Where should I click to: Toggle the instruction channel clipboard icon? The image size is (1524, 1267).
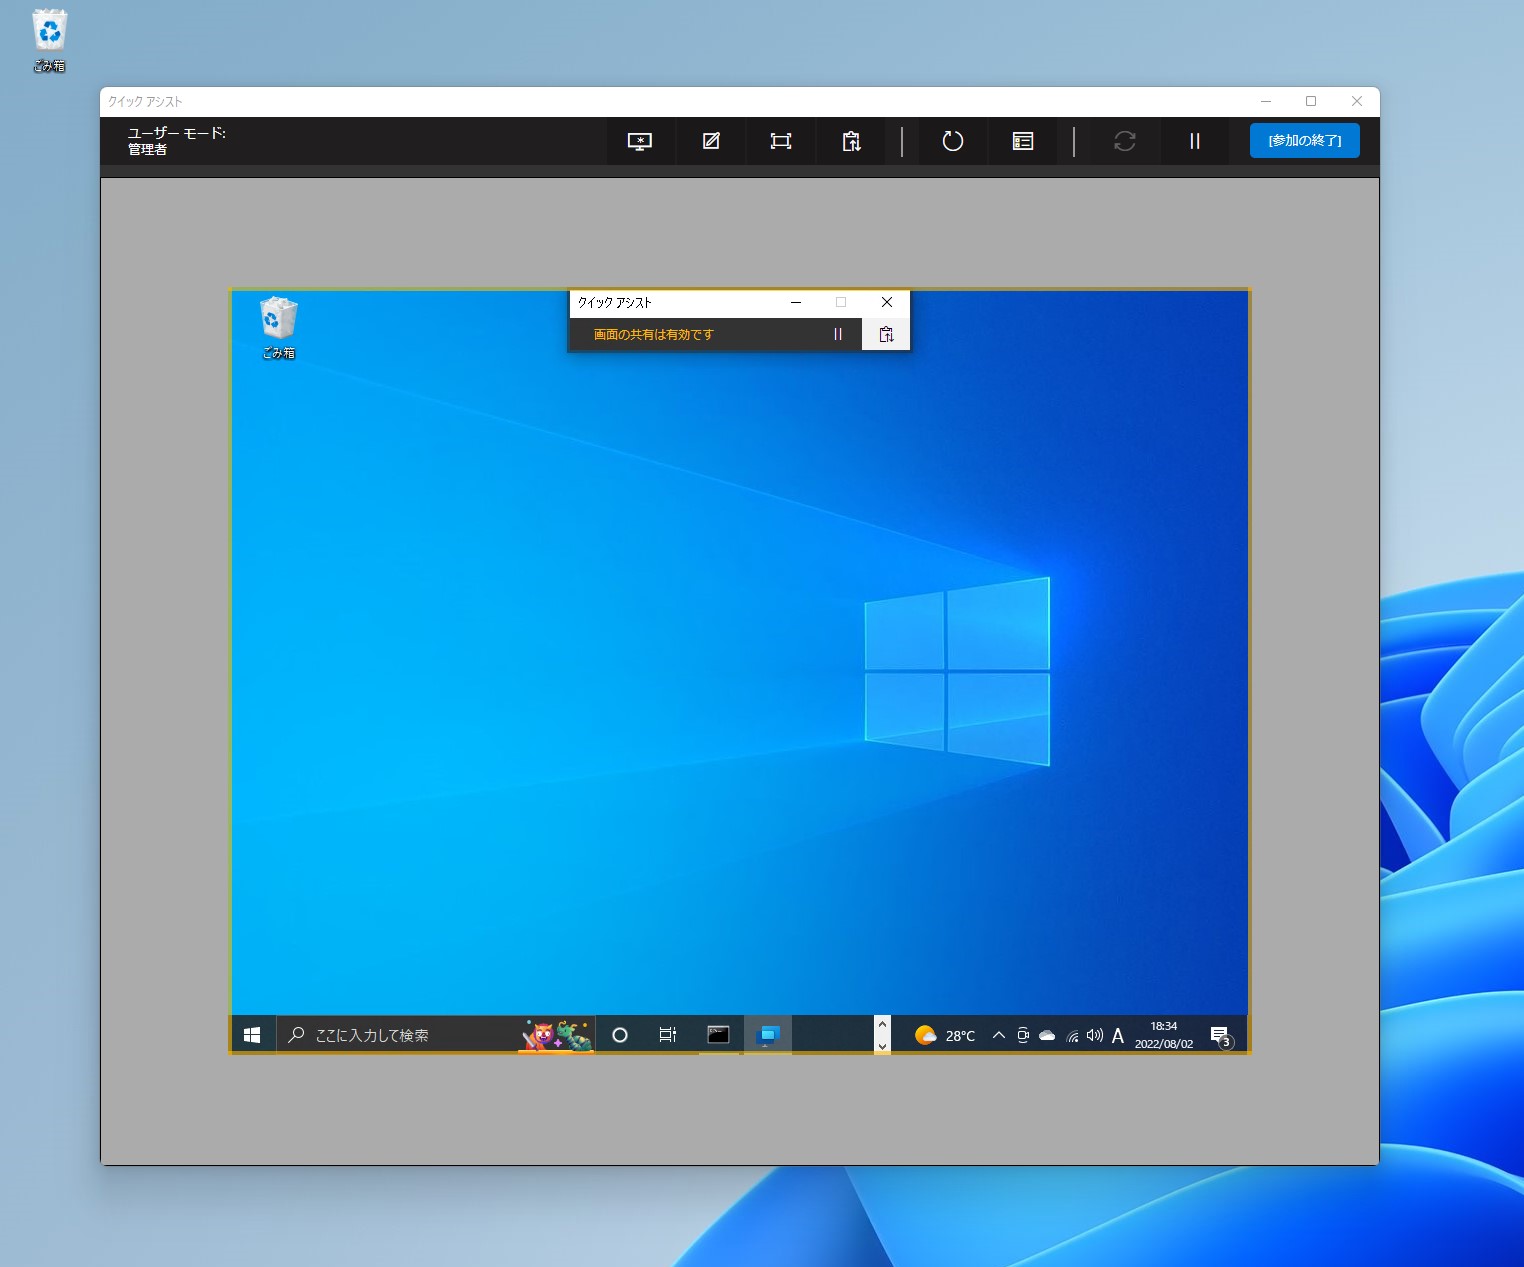pos(852,141)
